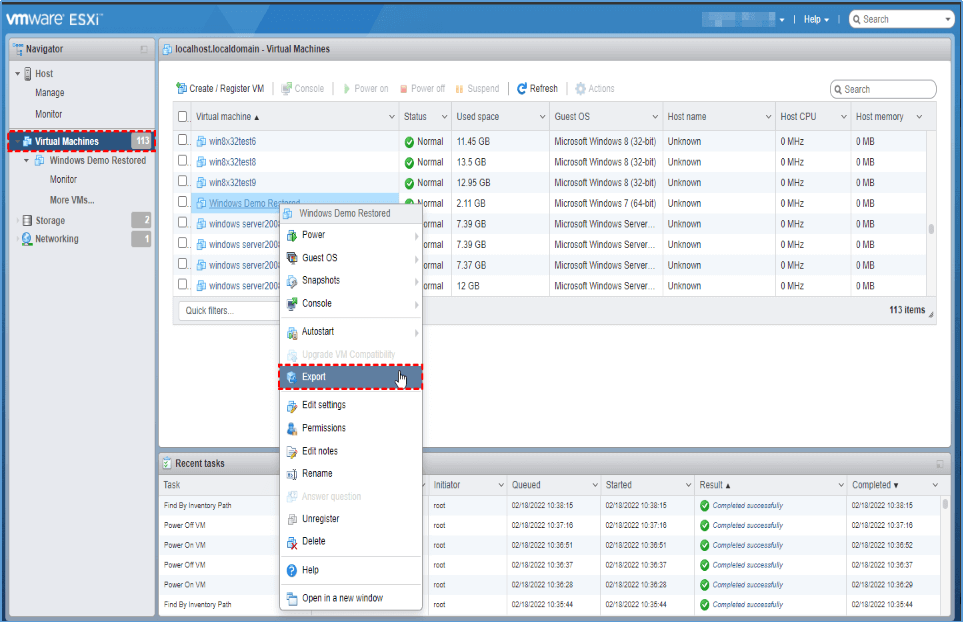Toggle the select-all checkbox in table header
The image size is (963, 622).
point(183,117)
